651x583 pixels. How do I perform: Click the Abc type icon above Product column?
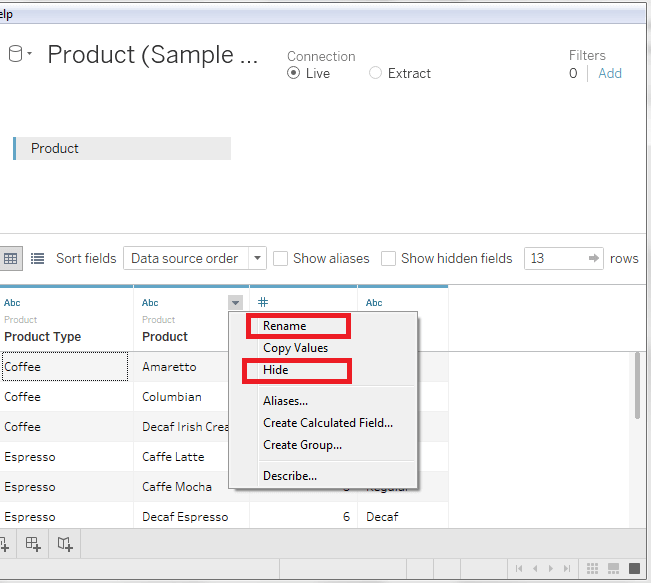click(x=150, y=303)
